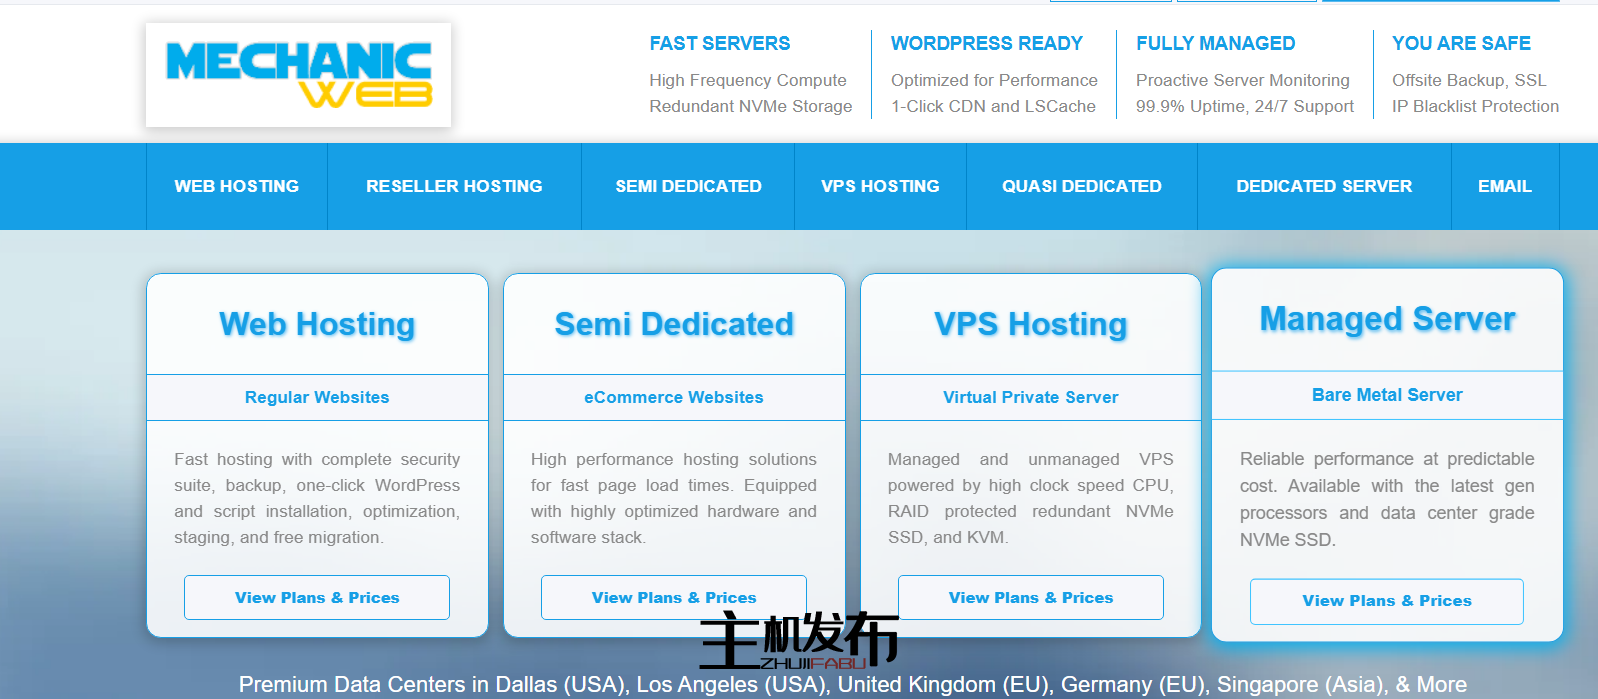The height and width of the screenshot is (699, 1598).
Task: Open the Quasi Dedicated nav item
Action: coord(1081,186)
